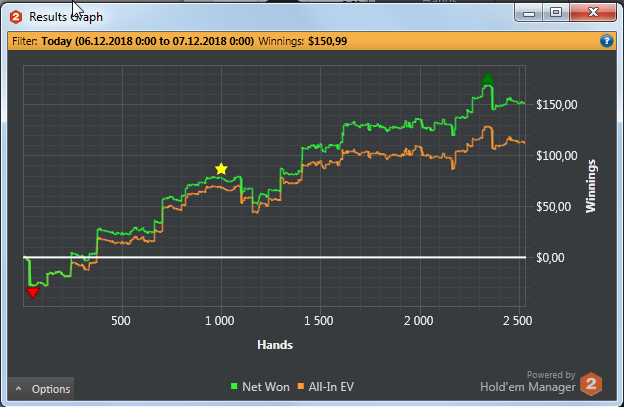
Task: Click the $150,00 axis label
Action: tap(556, 105)
